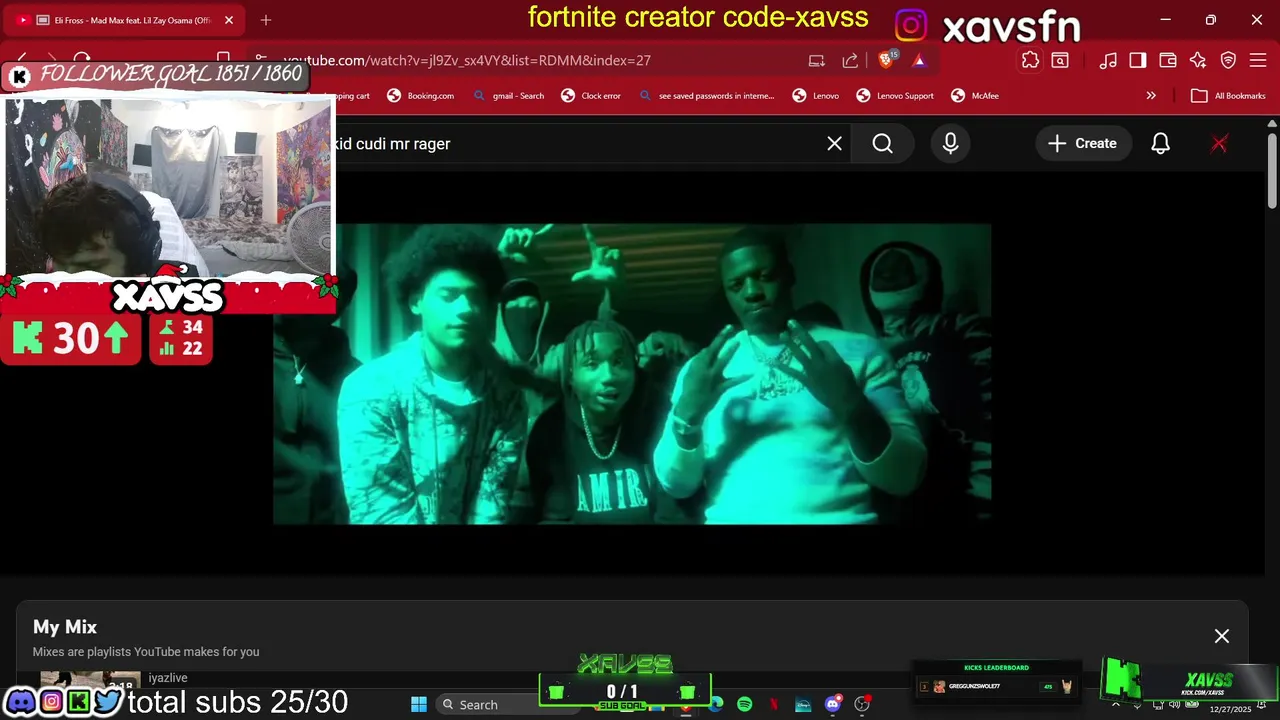Click the playing music video
Screen dimensions: 1280x720
pyautogui.click(x=632, y=374)
